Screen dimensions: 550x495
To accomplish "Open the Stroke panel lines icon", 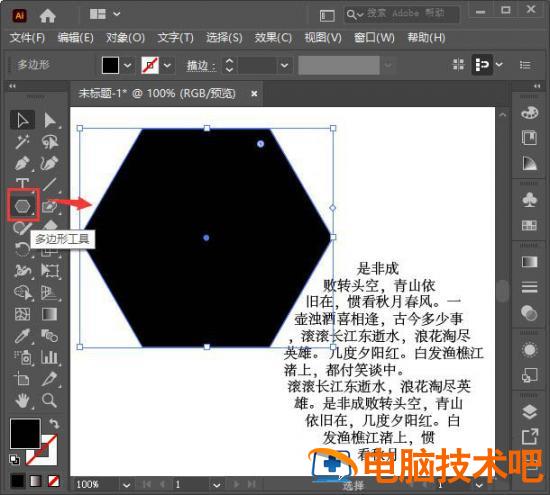I will pyautogui.click(x=529, y=287).
